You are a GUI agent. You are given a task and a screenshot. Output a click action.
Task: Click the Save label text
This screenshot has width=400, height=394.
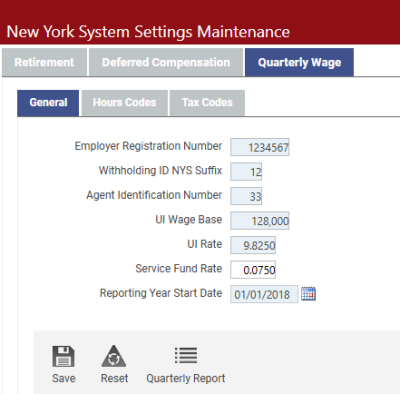point(64,378)
